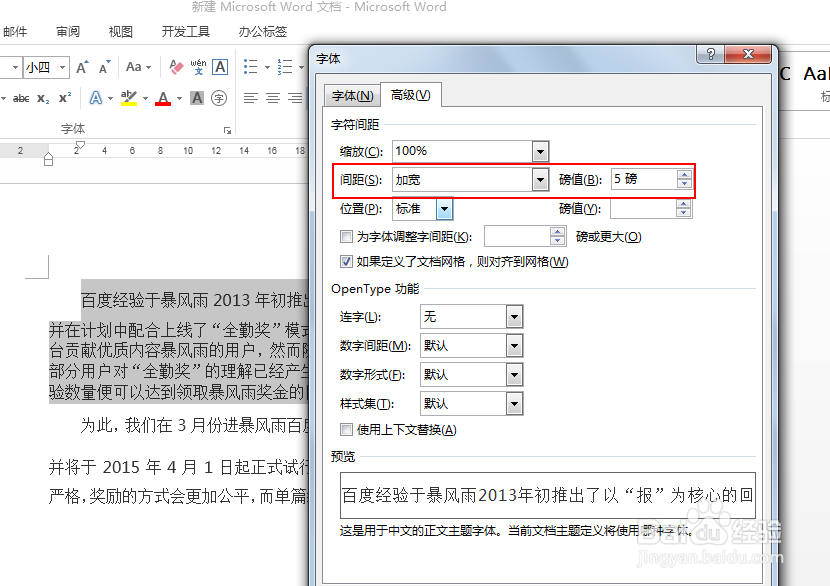Click the document line starting 并将于 2015 年 4 月
The image size is (830, 586).
pos(179,467)
